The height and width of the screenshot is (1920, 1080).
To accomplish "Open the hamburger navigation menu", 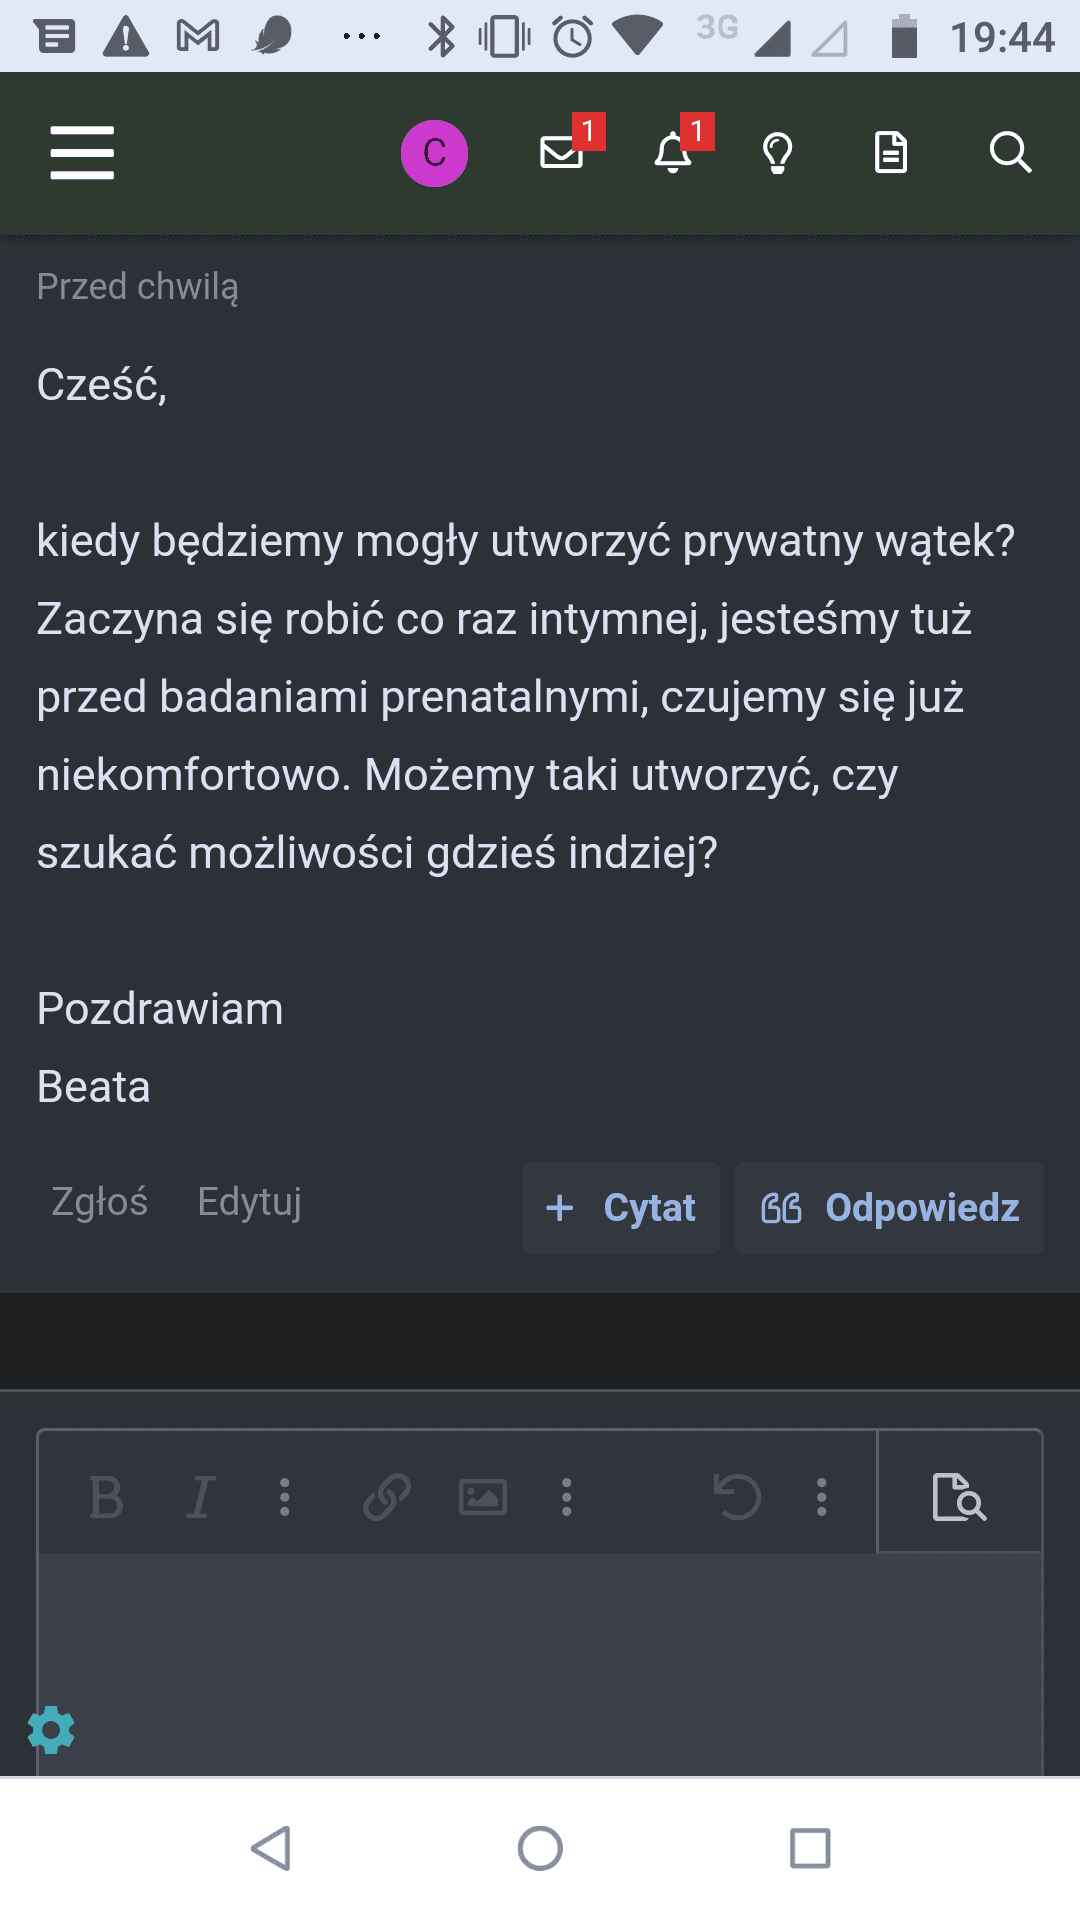I will [x=82, y=153].
